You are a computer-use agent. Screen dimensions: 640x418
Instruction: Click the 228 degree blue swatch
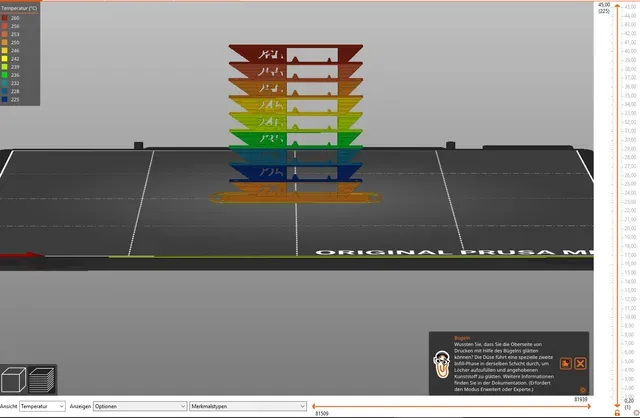(4, 91)
